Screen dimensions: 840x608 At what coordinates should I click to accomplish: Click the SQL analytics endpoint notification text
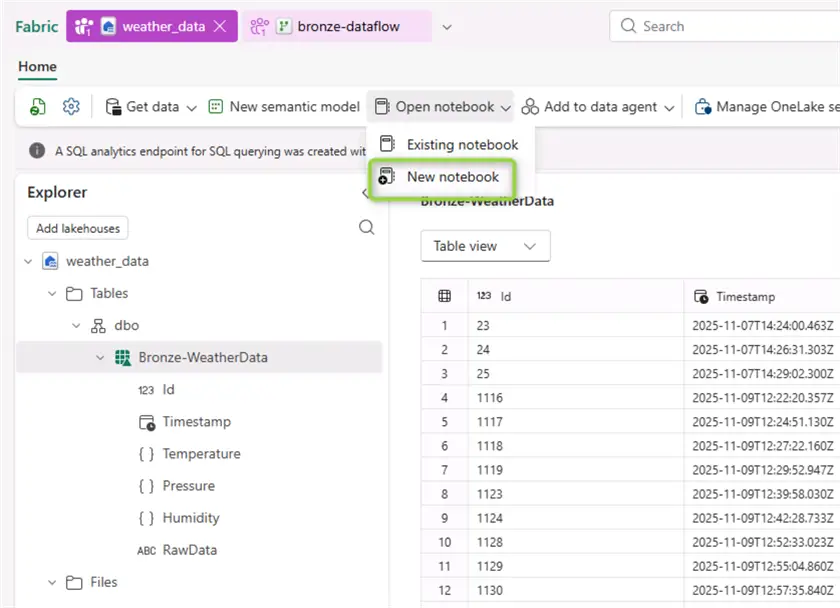[x=210, y=151]
